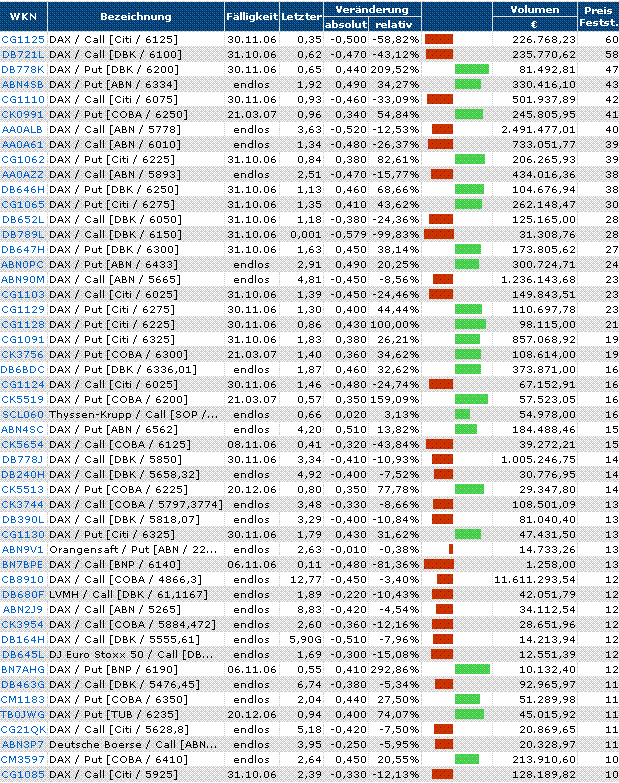
Task: Open WKN link CG1125
Action: point(23,39)
